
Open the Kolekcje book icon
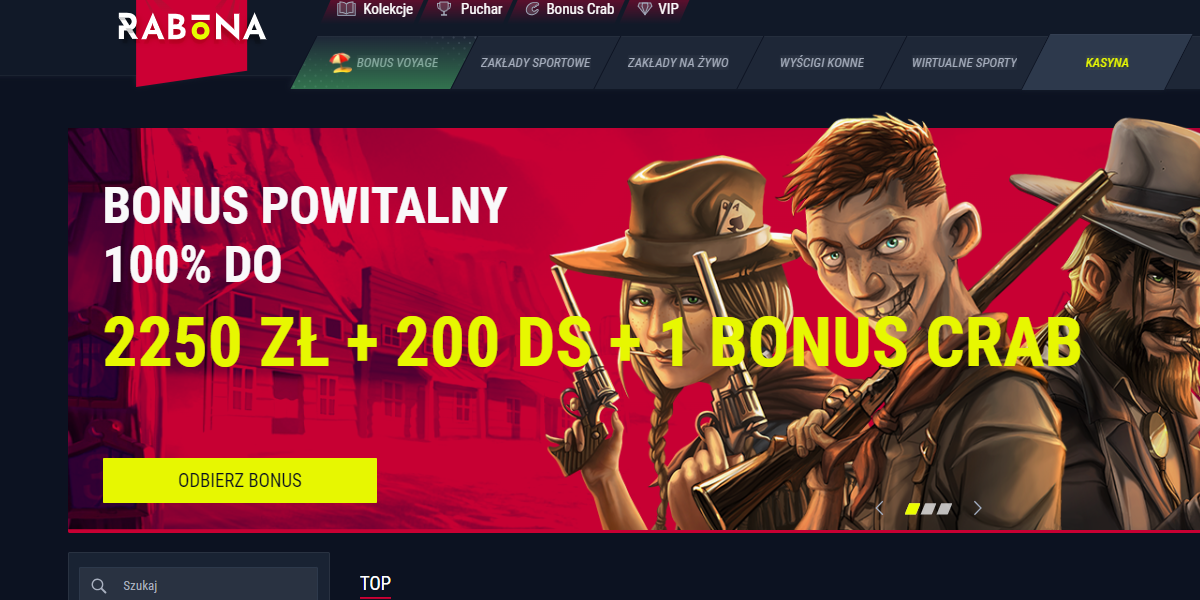[x=347, y=9]
